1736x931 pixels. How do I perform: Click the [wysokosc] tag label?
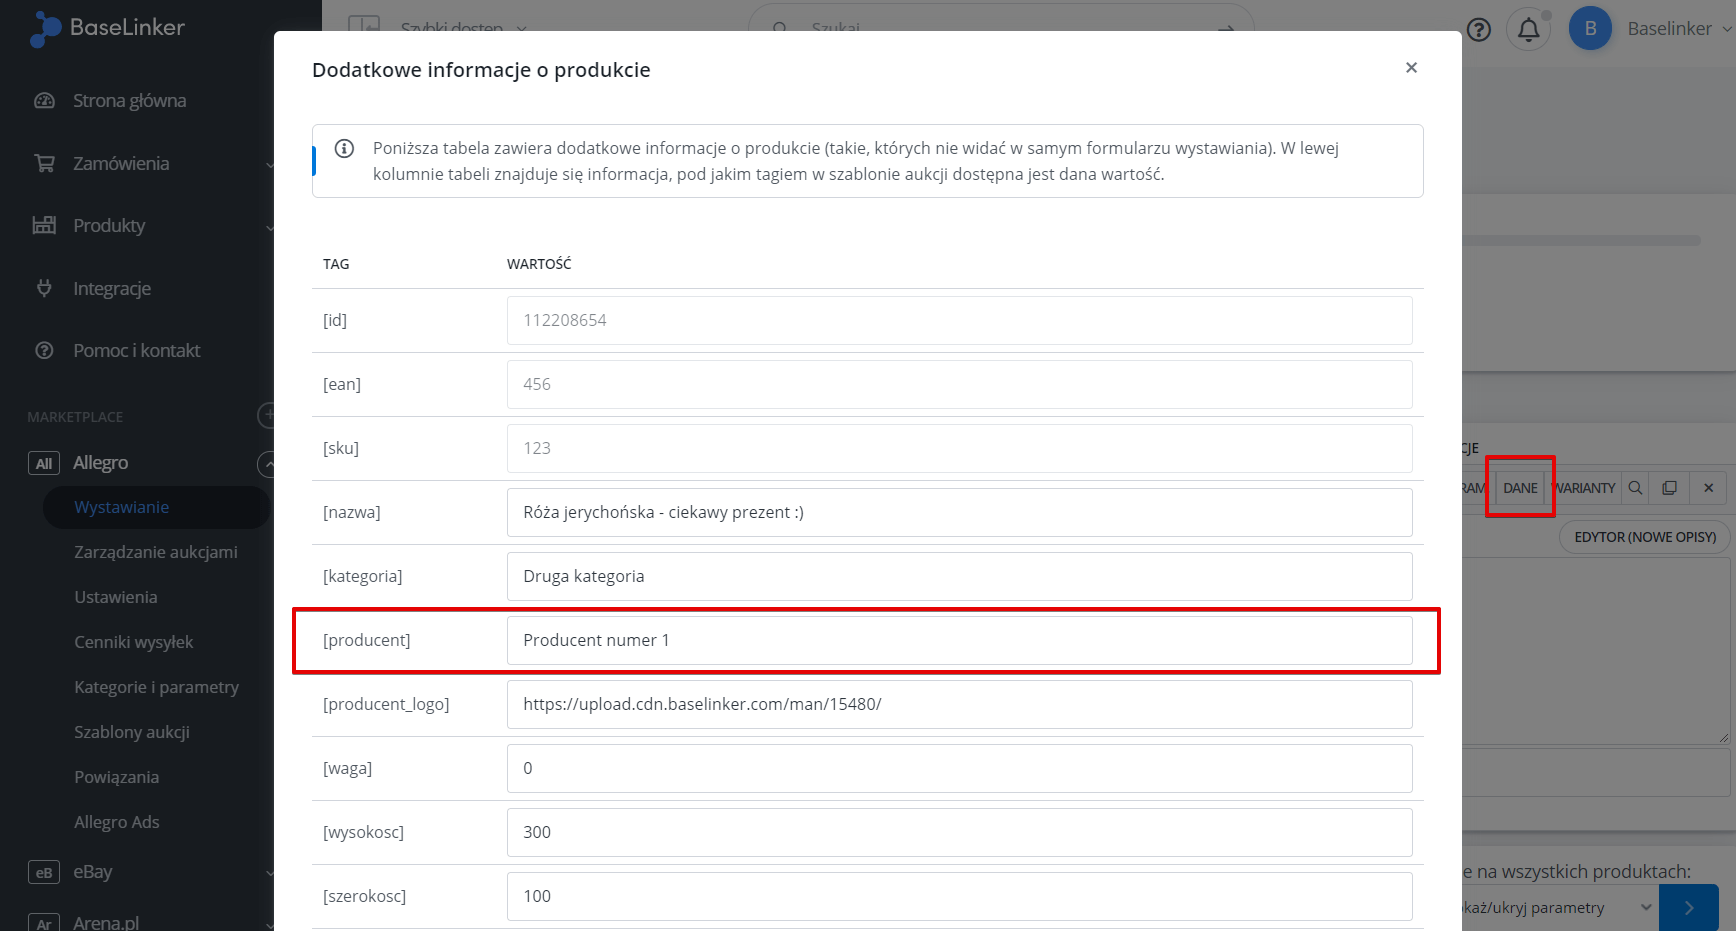[x=363, y=833]
